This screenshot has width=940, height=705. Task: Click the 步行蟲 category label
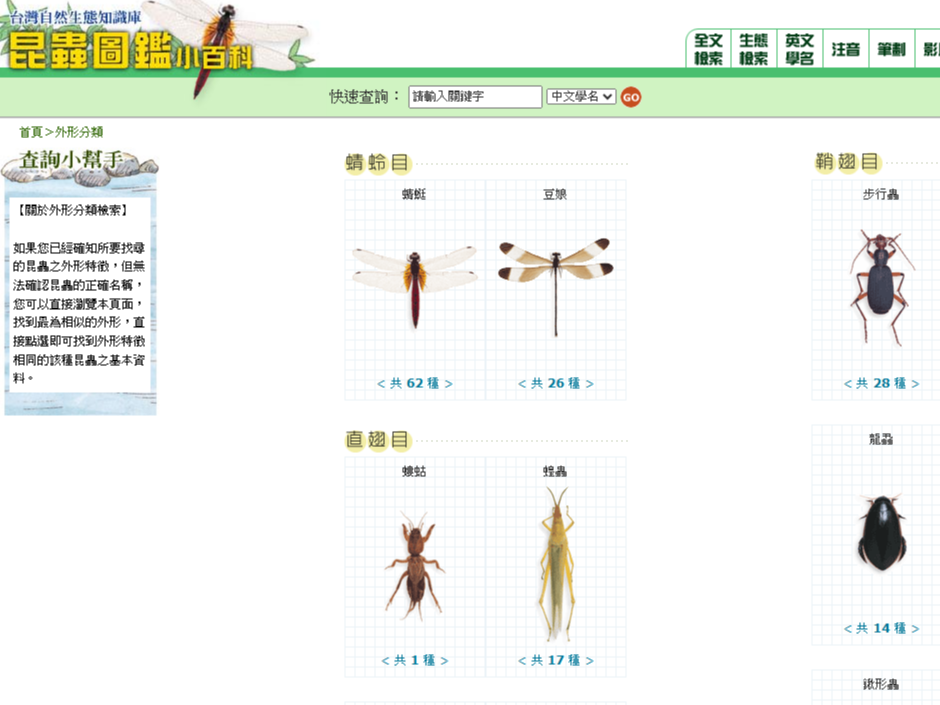[x=881, y=194]
